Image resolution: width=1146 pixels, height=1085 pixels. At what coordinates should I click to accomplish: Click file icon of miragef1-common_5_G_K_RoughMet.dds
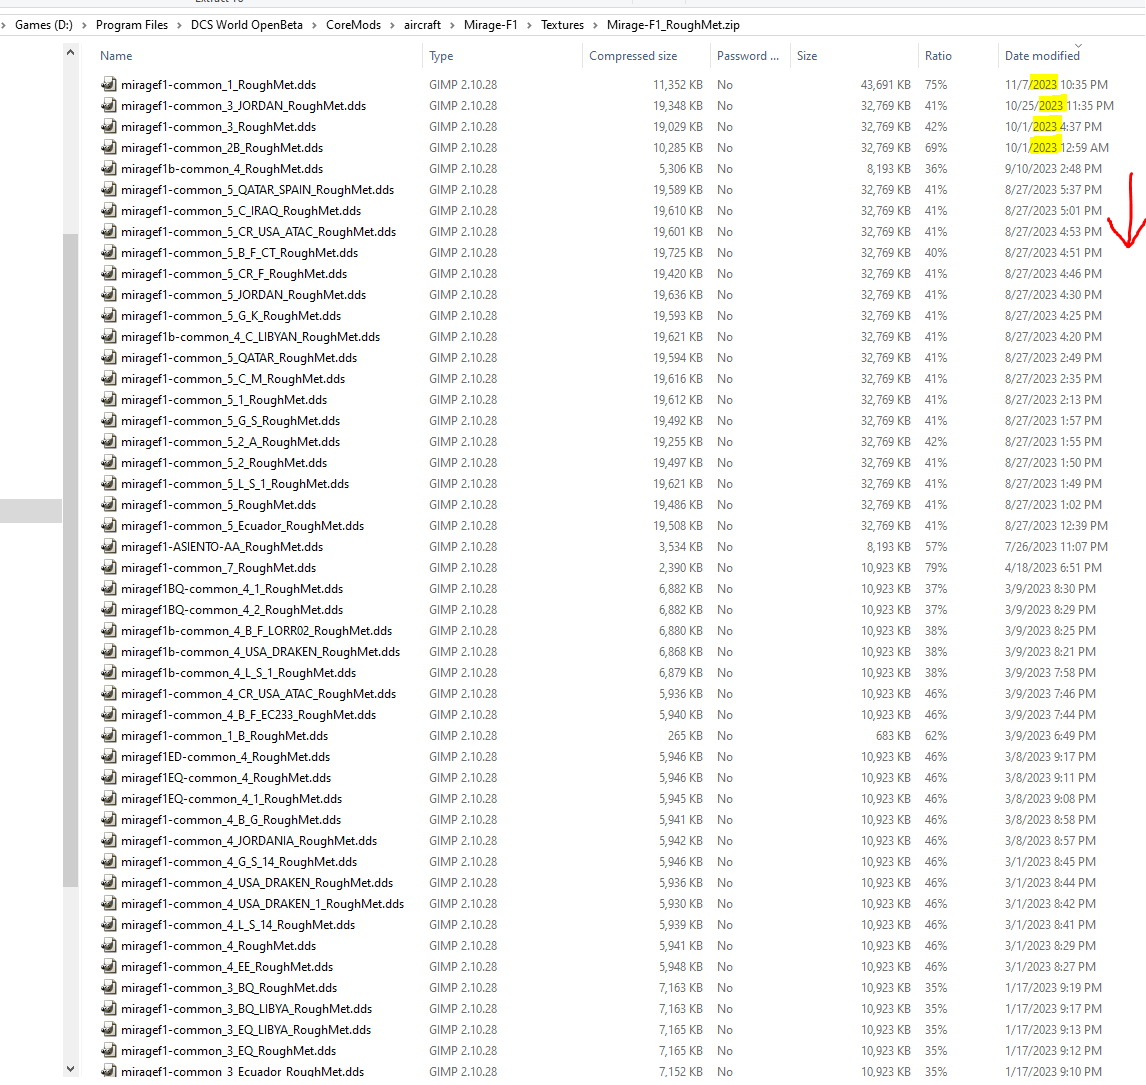point(109,316)
